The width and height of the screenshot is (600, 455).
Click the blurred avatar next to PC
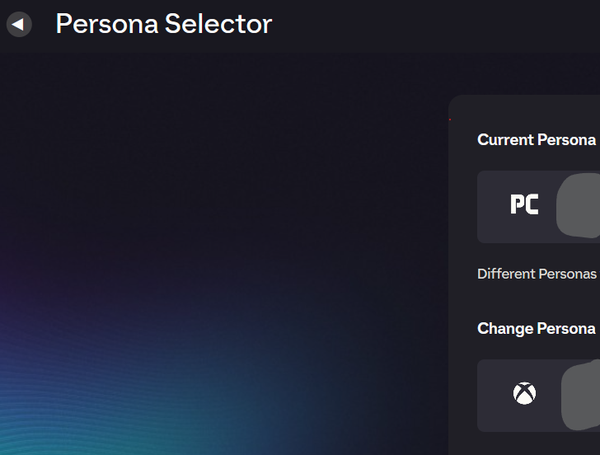pyautogui.click(x=579, y=205)
